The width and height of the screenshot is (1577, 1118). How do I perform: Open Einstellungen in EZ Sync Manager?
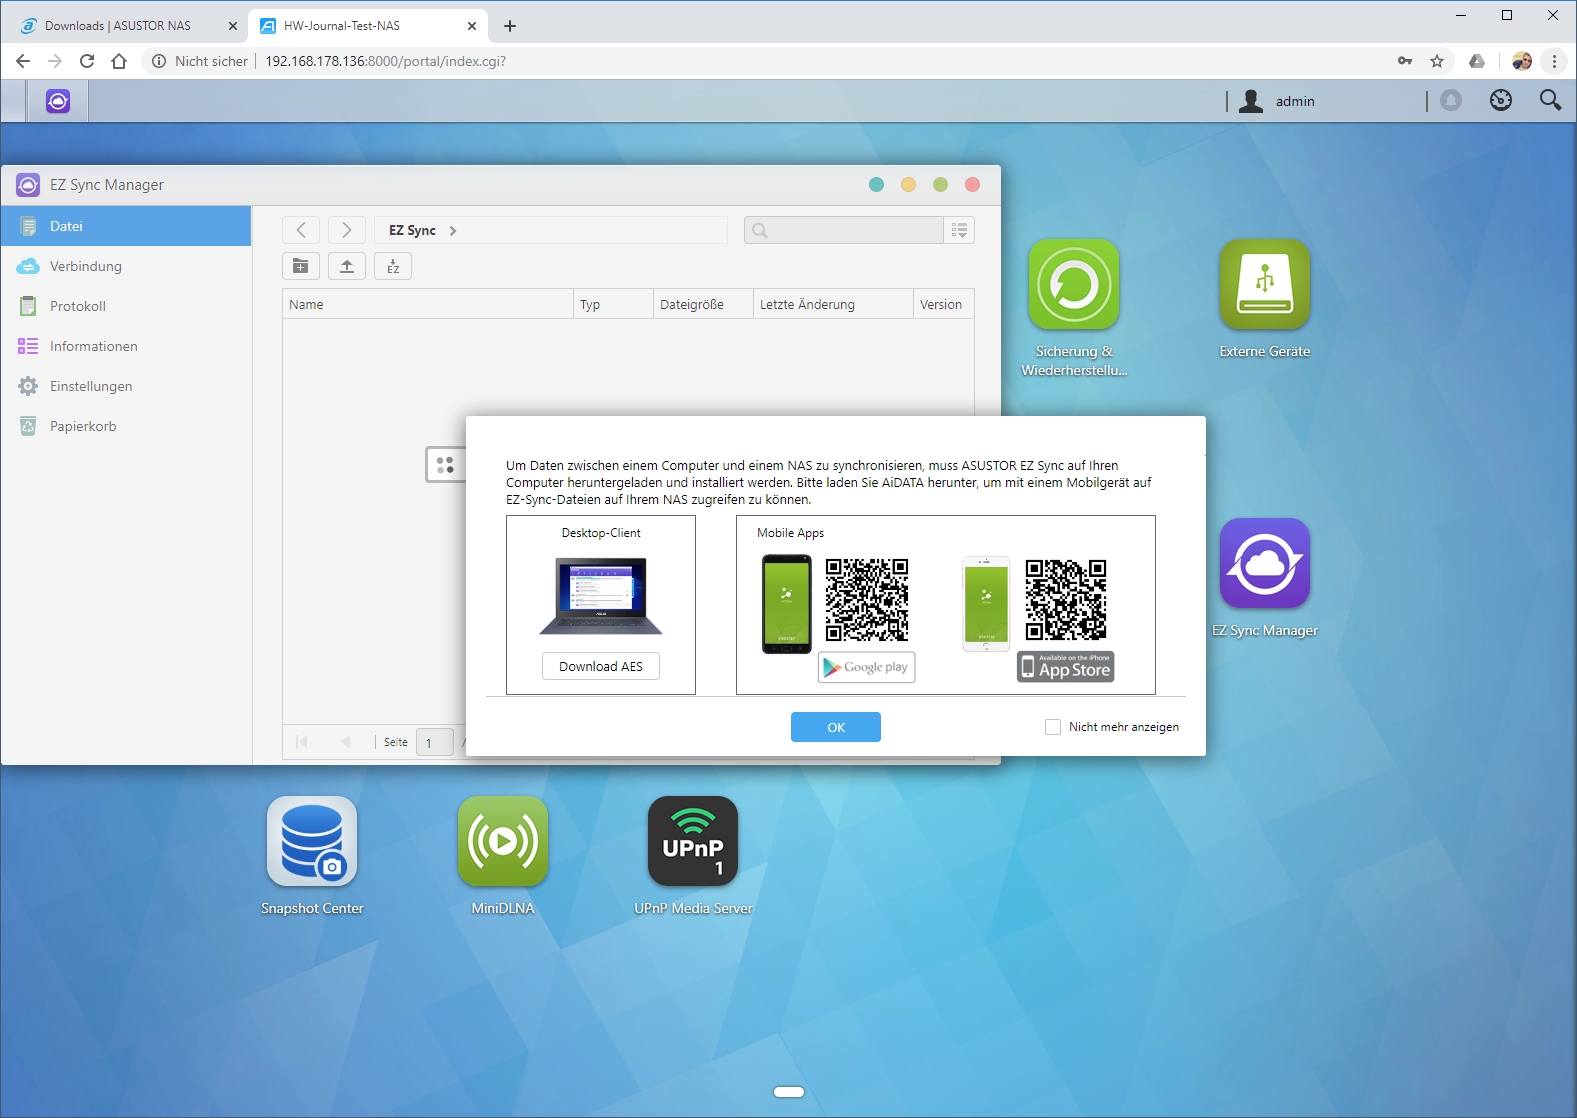pyautogui.click(x=126, y=386)
